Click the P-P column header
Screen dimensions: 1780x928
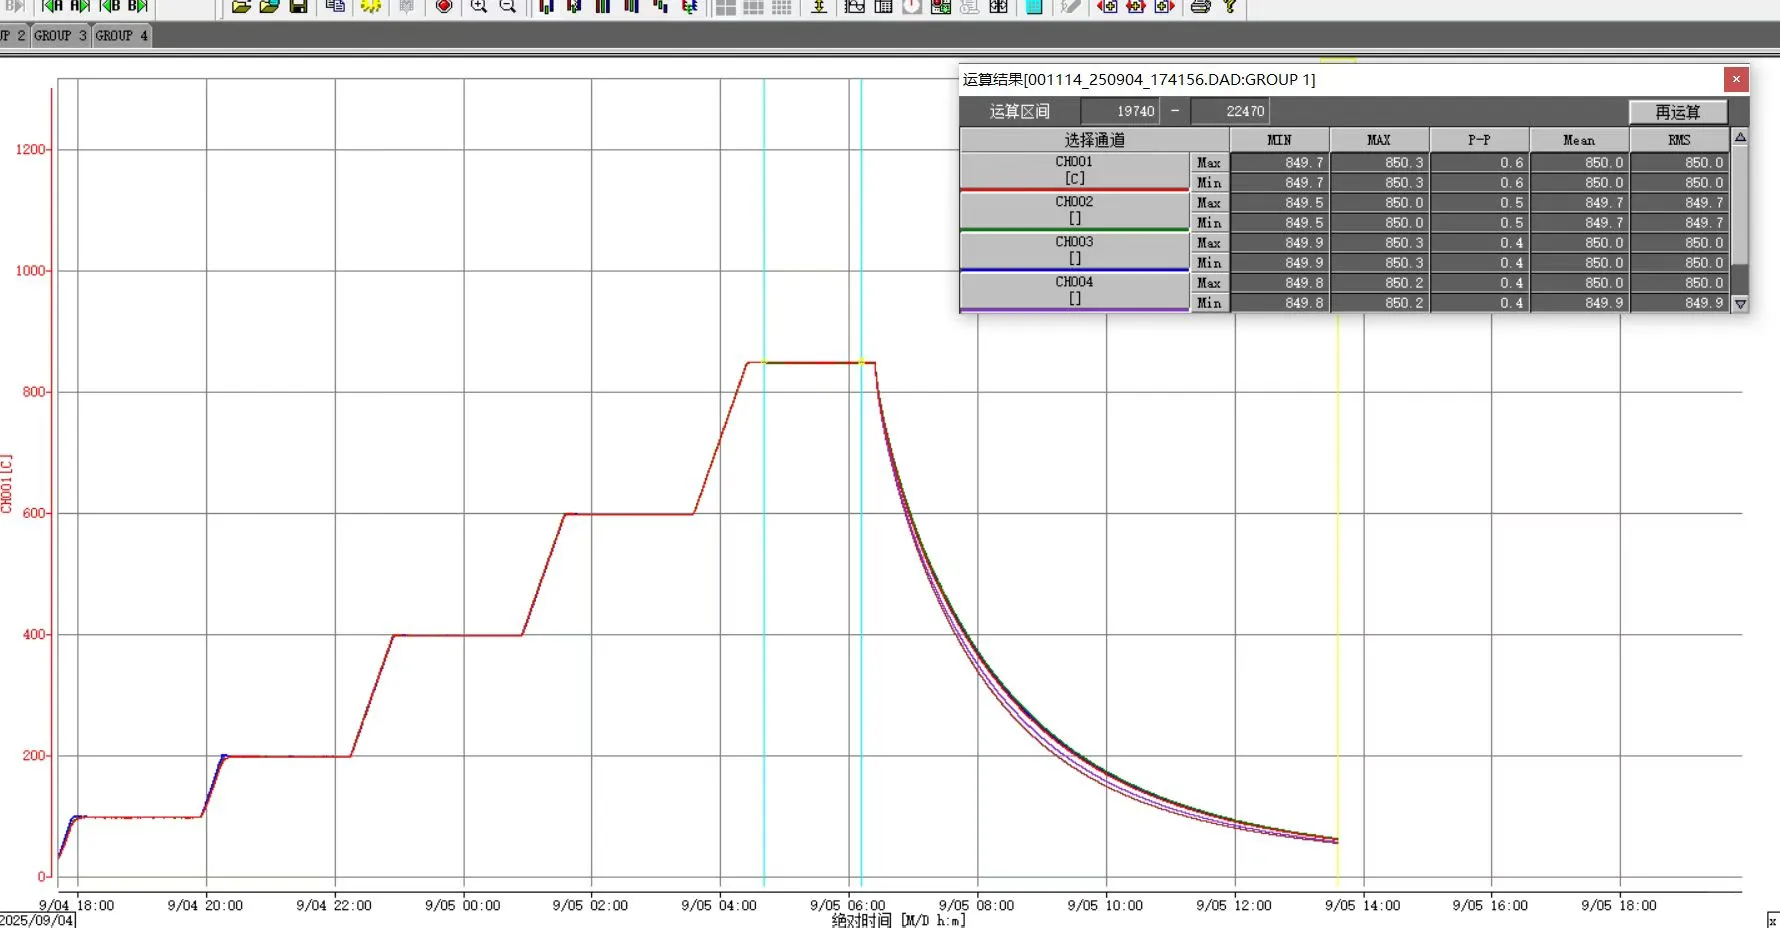[1479, 140]
